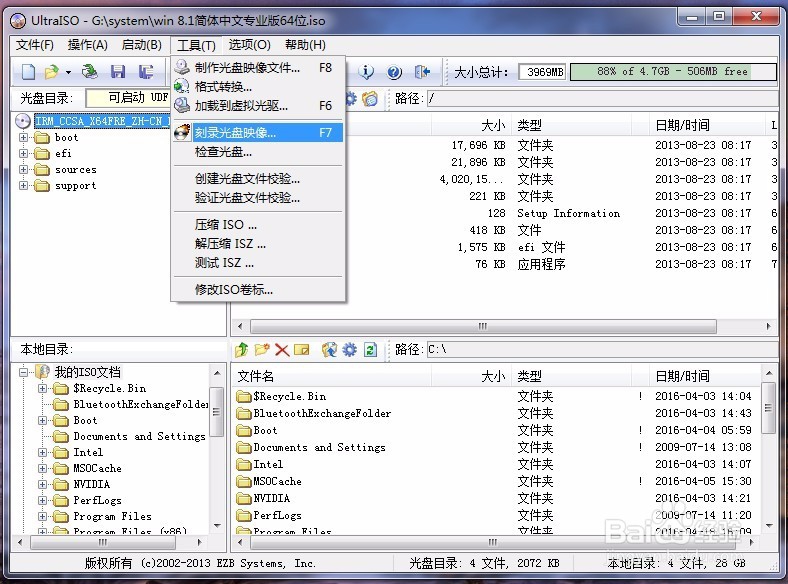
Task: Click the red X delete icon
Action: pyautogui.click(x=282, y=349)
